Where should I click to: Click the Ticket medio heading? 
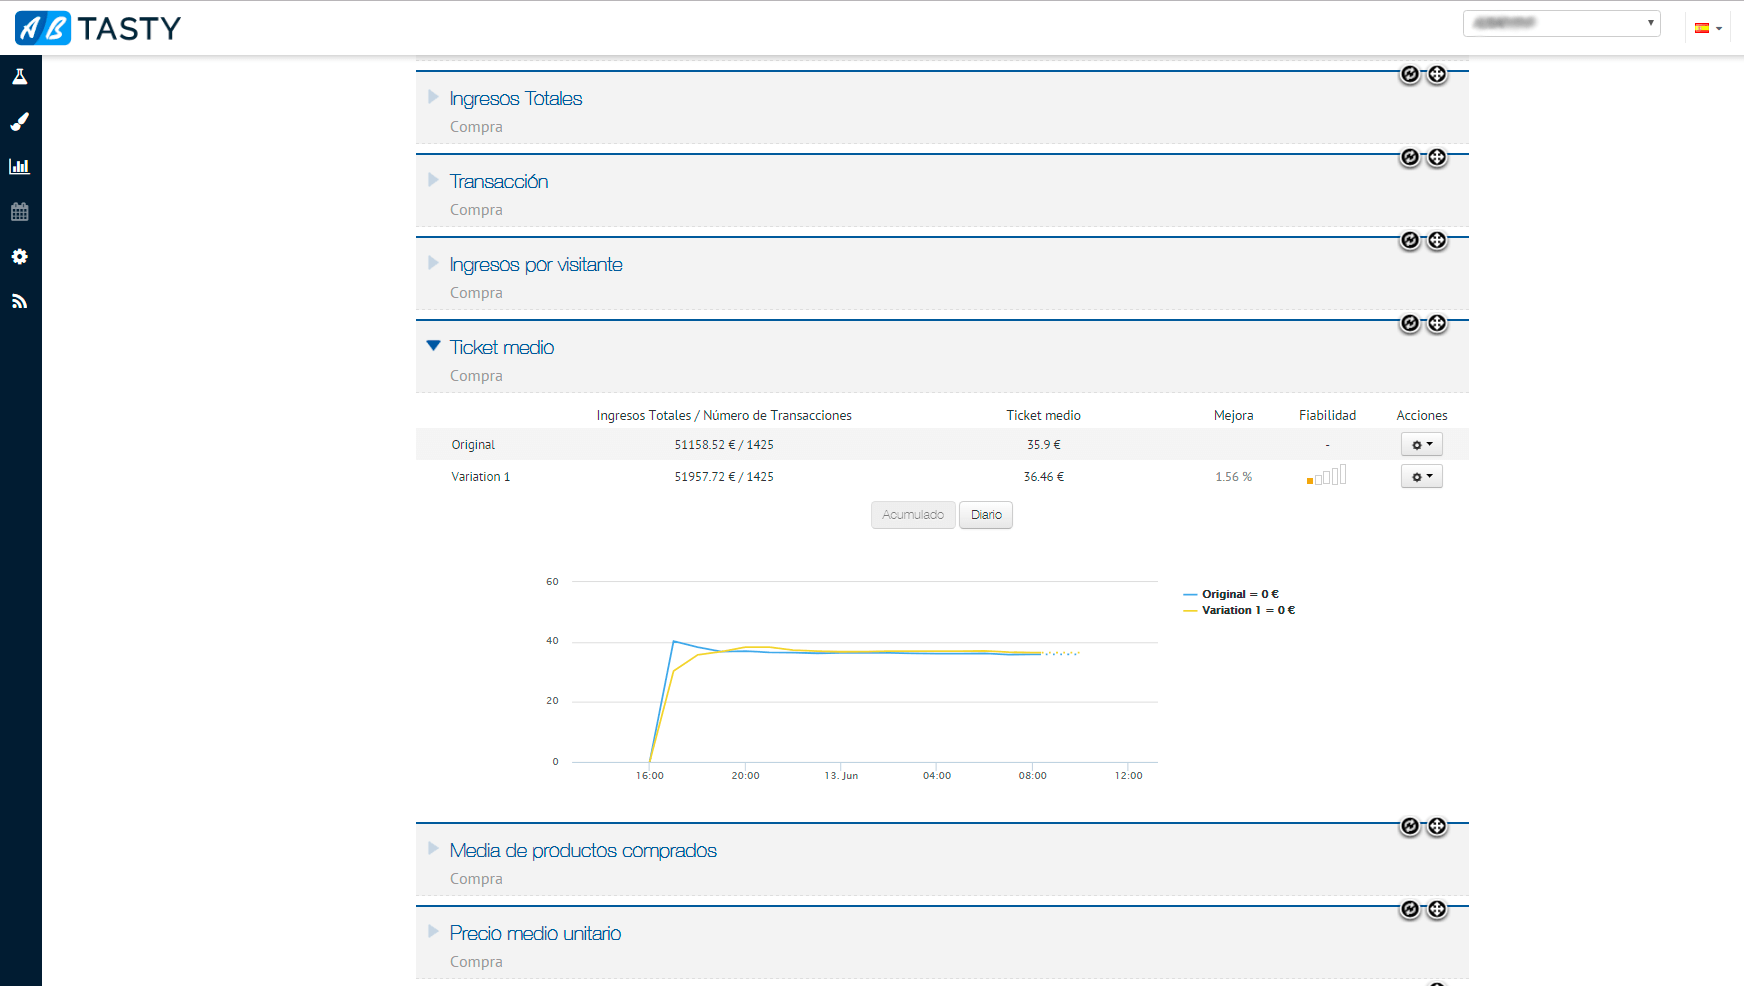(502, 347)
